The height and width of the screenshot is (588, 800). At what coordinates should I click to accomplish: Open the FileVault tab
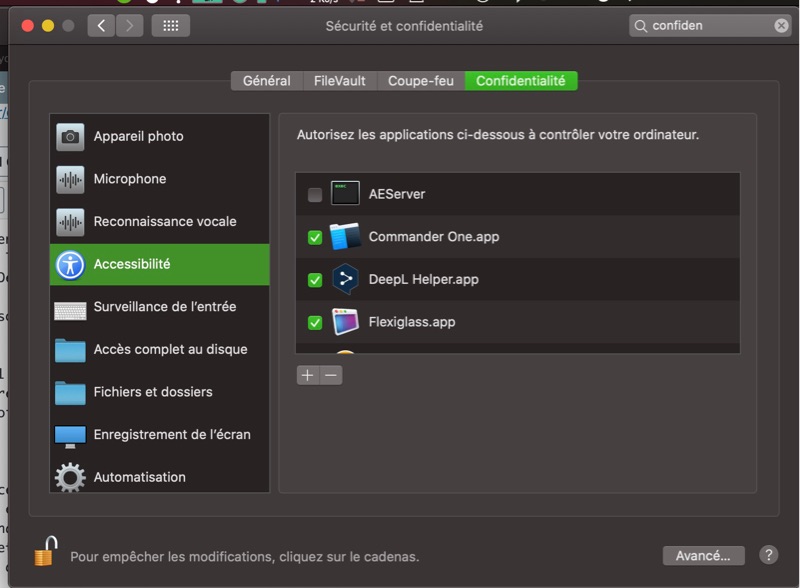(339, 81)
